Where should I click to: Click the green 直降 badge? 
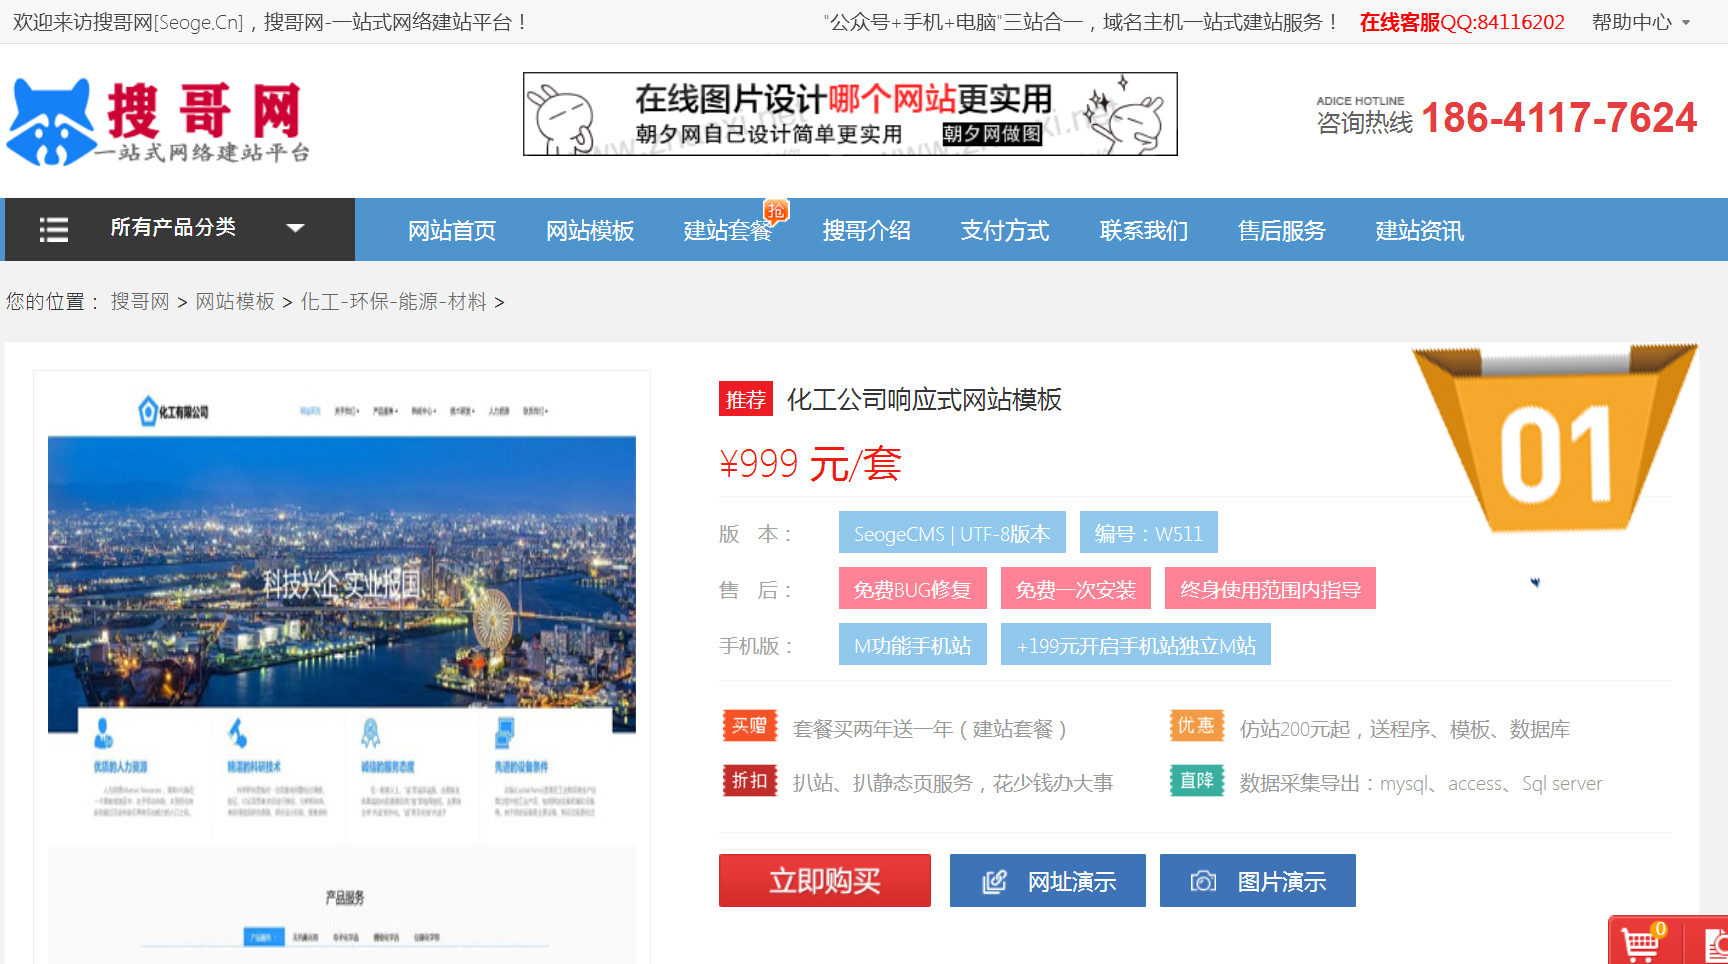click(x=1196, y=781)
